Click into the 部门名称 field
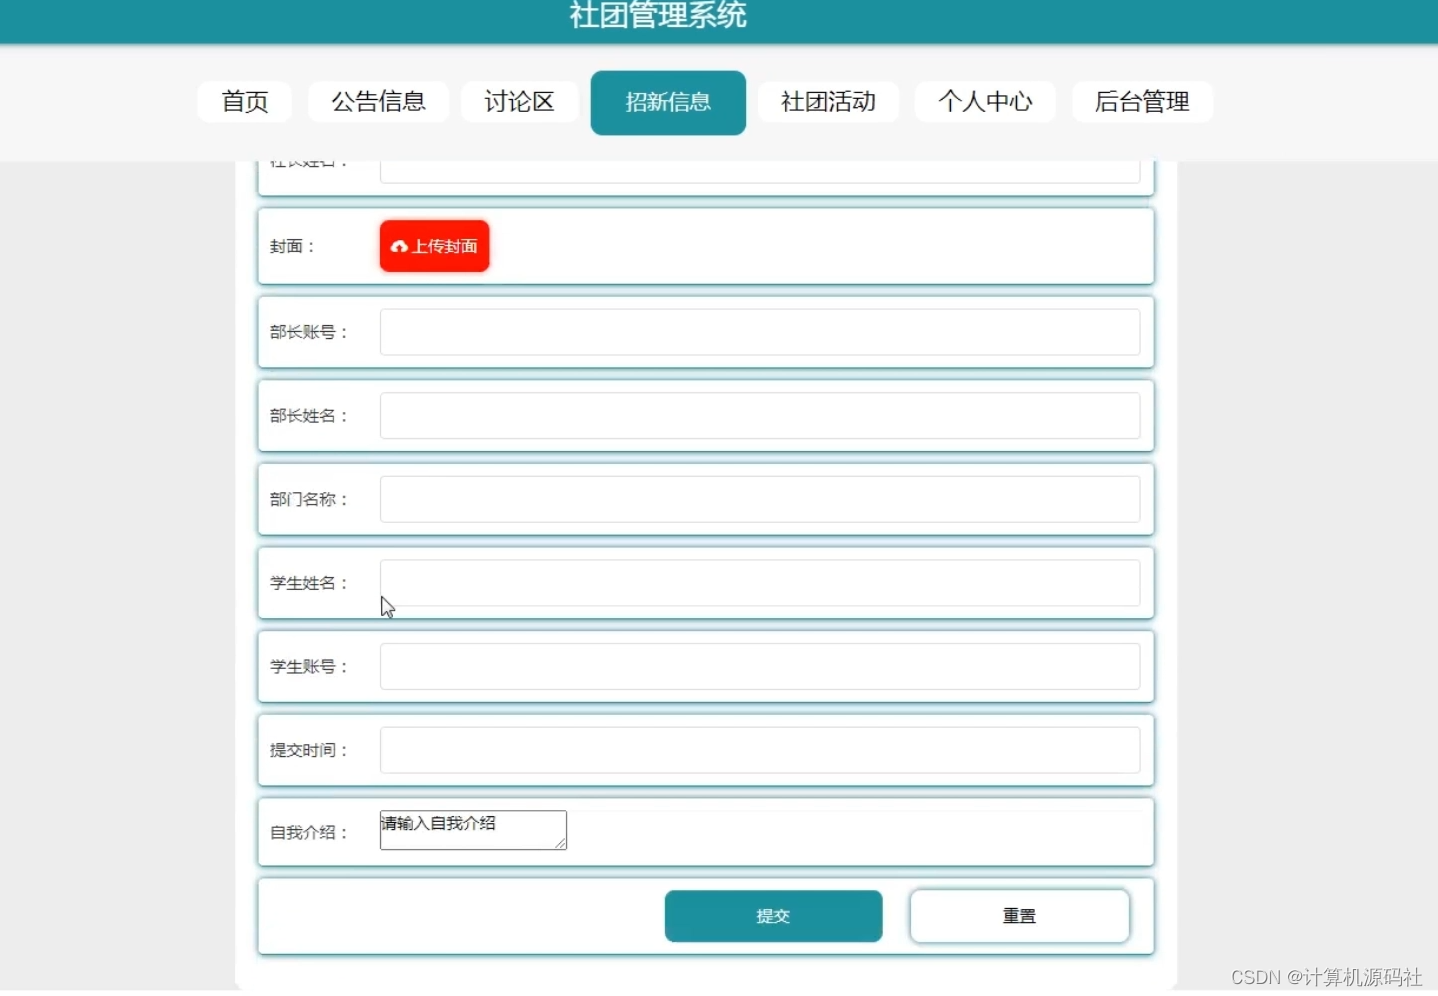The width and height of the screenshot is (1438, 996). [x=760, y=499]
